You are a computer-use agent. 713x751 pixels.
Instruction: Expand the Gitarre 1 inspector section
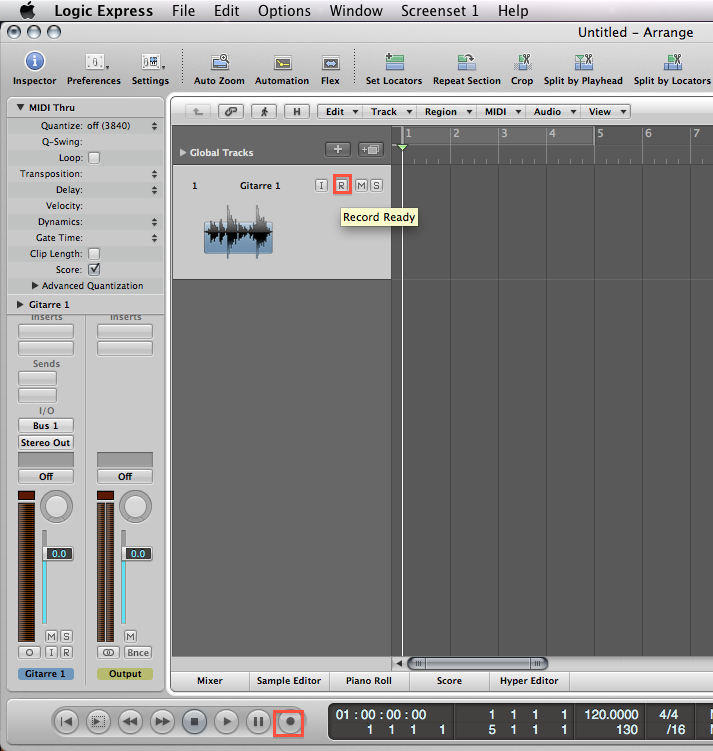pyautogui.click(x=20, y=305)
